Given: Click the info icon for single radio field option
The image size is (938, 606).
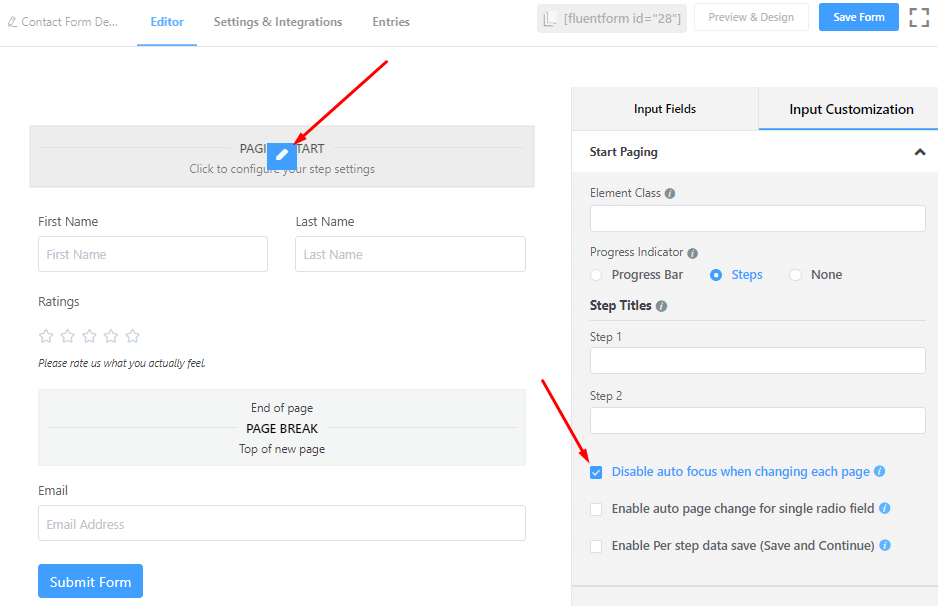Looking at the screenshot, I should click(x=884, y=508).
